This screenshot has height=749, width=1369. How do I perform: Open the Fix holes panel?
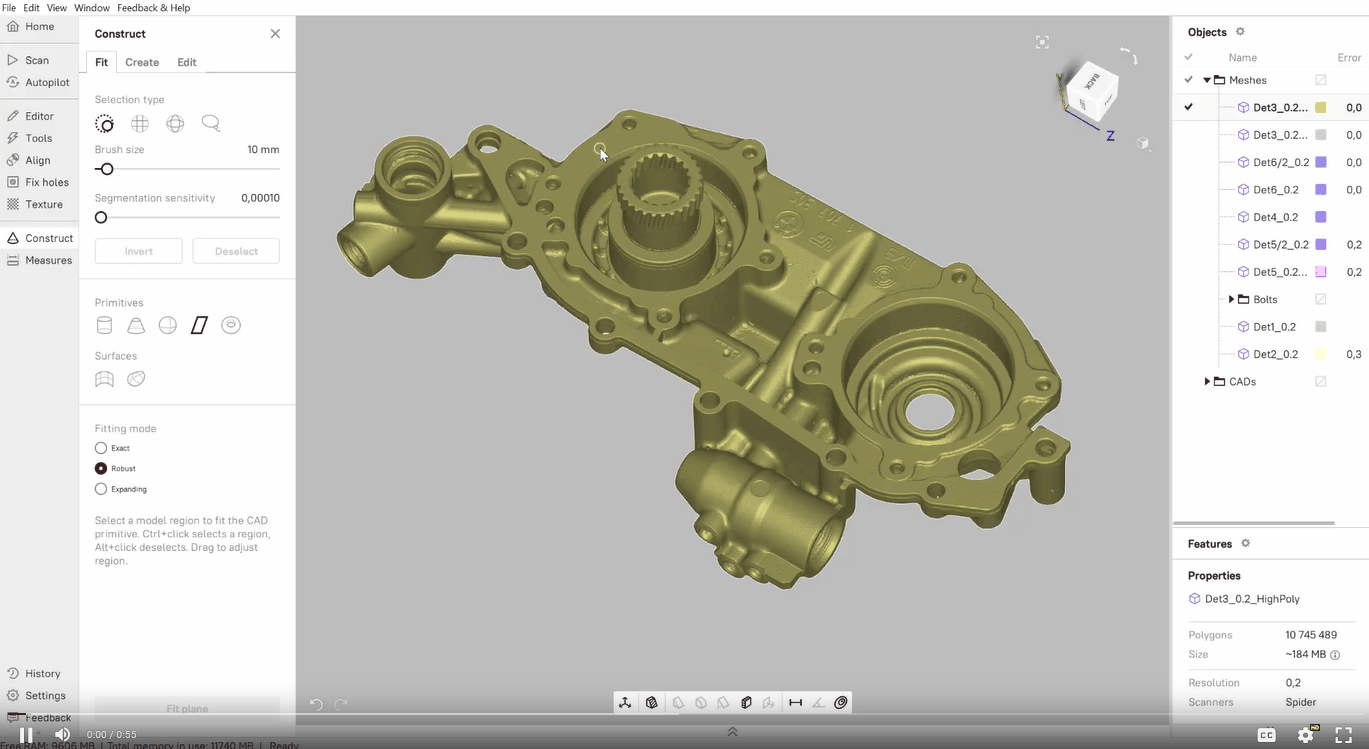click(38, 182)
